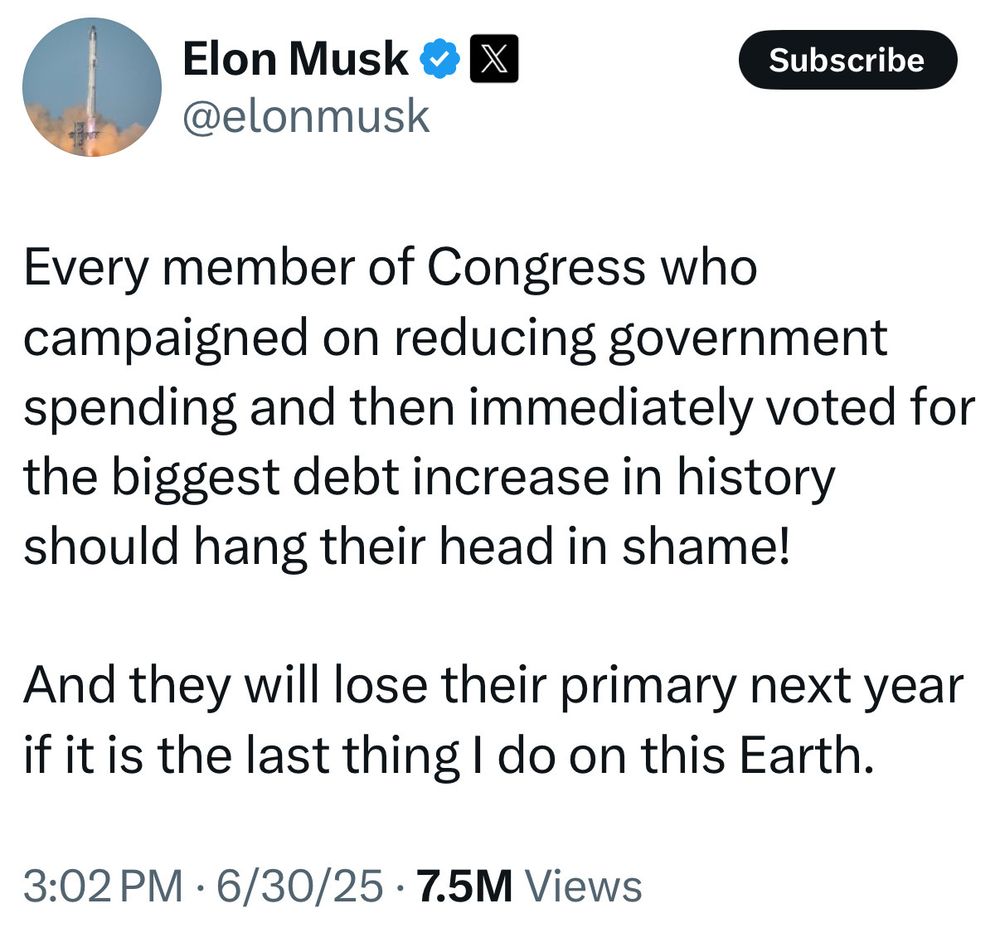Click the word Congress in the post
This screenshot has height=943, width=1000.
coord(536,268)
